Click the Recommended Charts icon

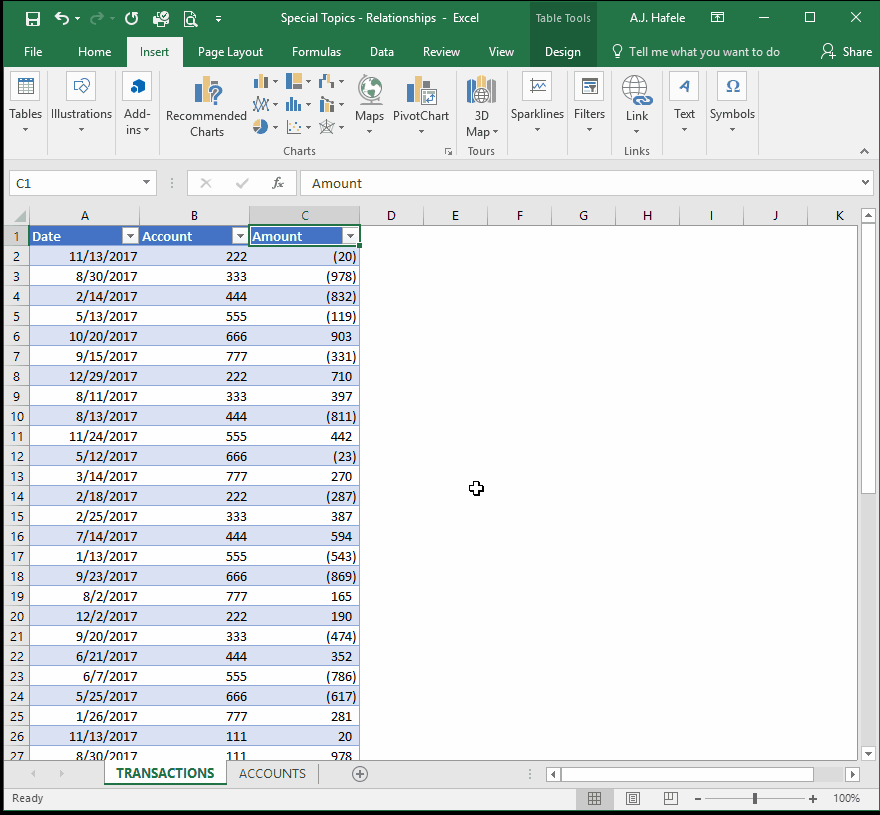[x=207, y=107]
